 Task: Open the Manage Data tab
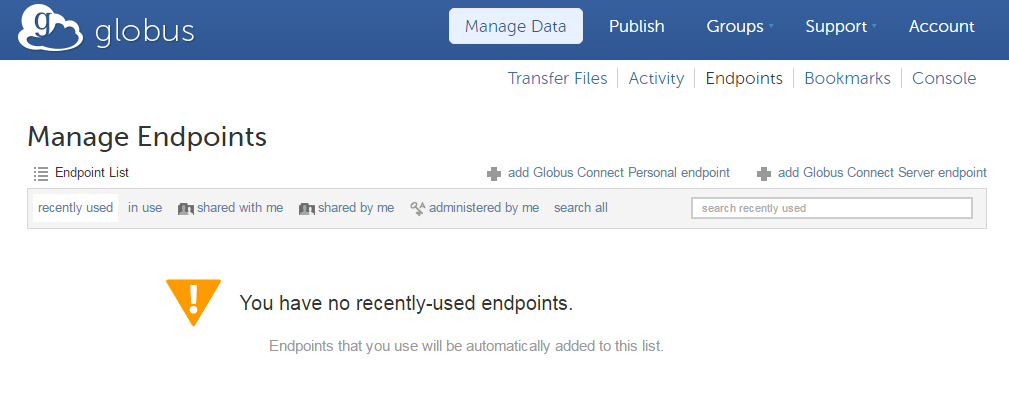click(x=515, y=27)
